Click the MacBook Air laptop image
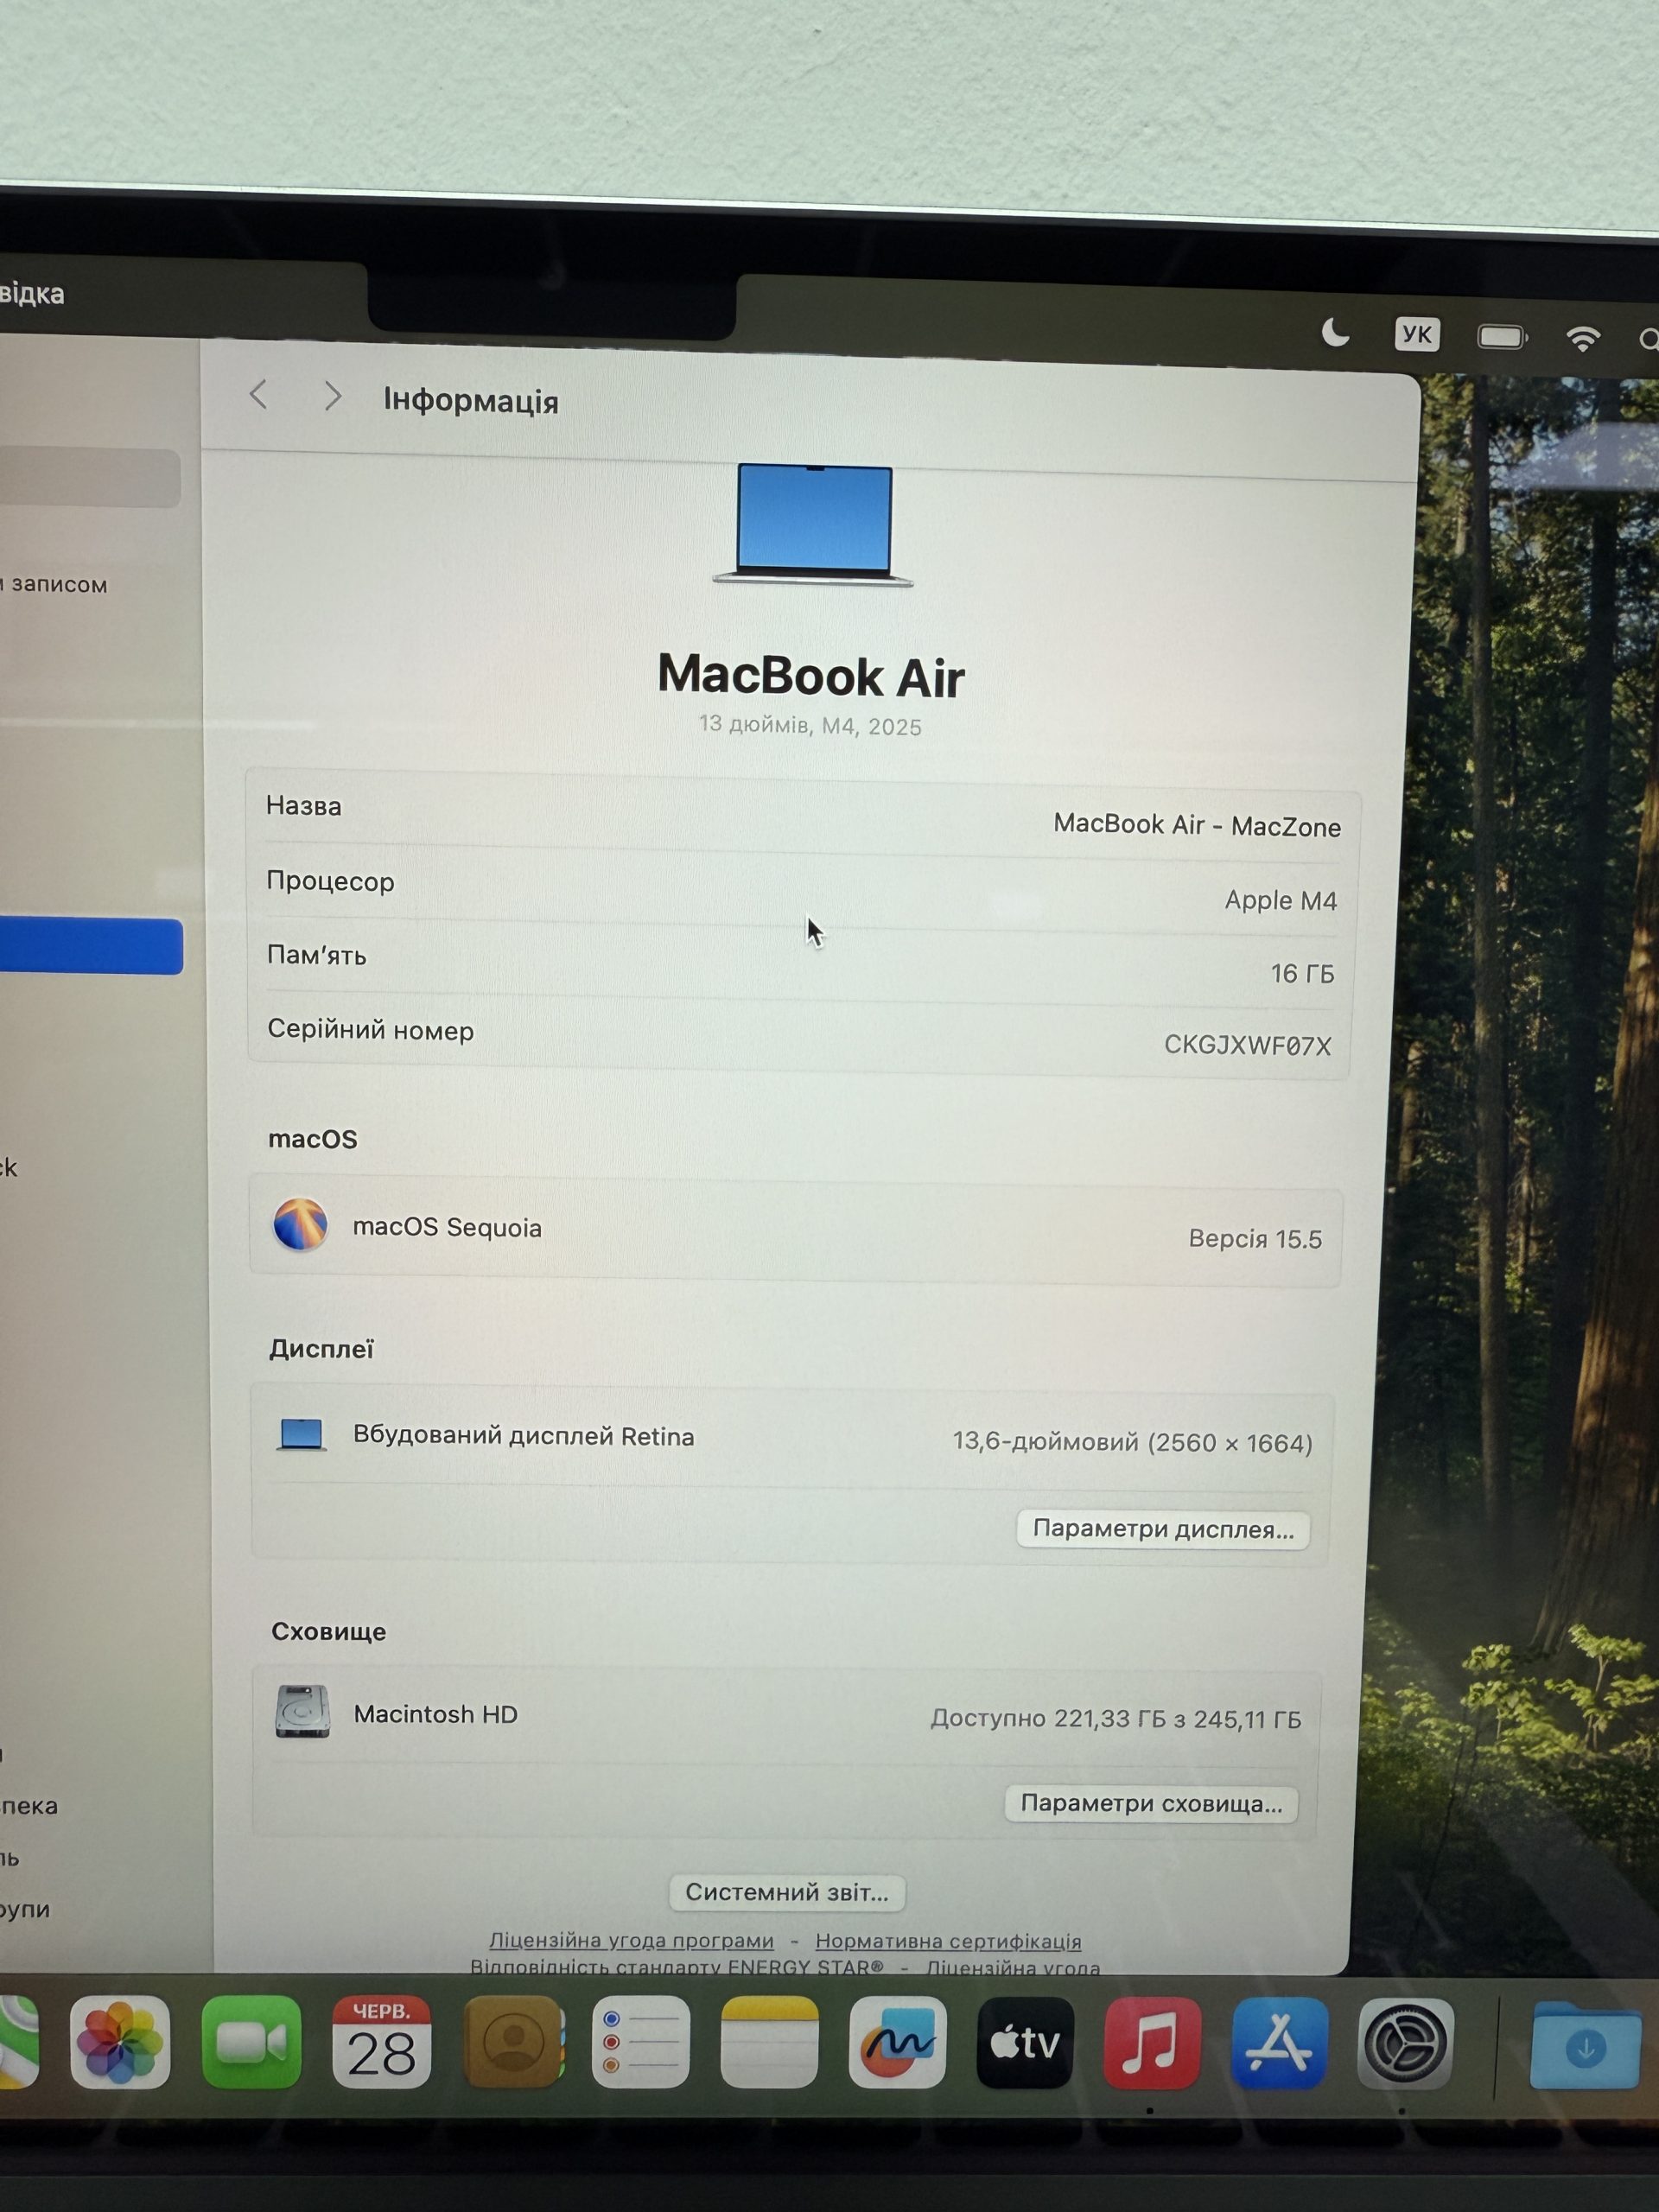The image size is (1659, 2212). click(813, 525)
